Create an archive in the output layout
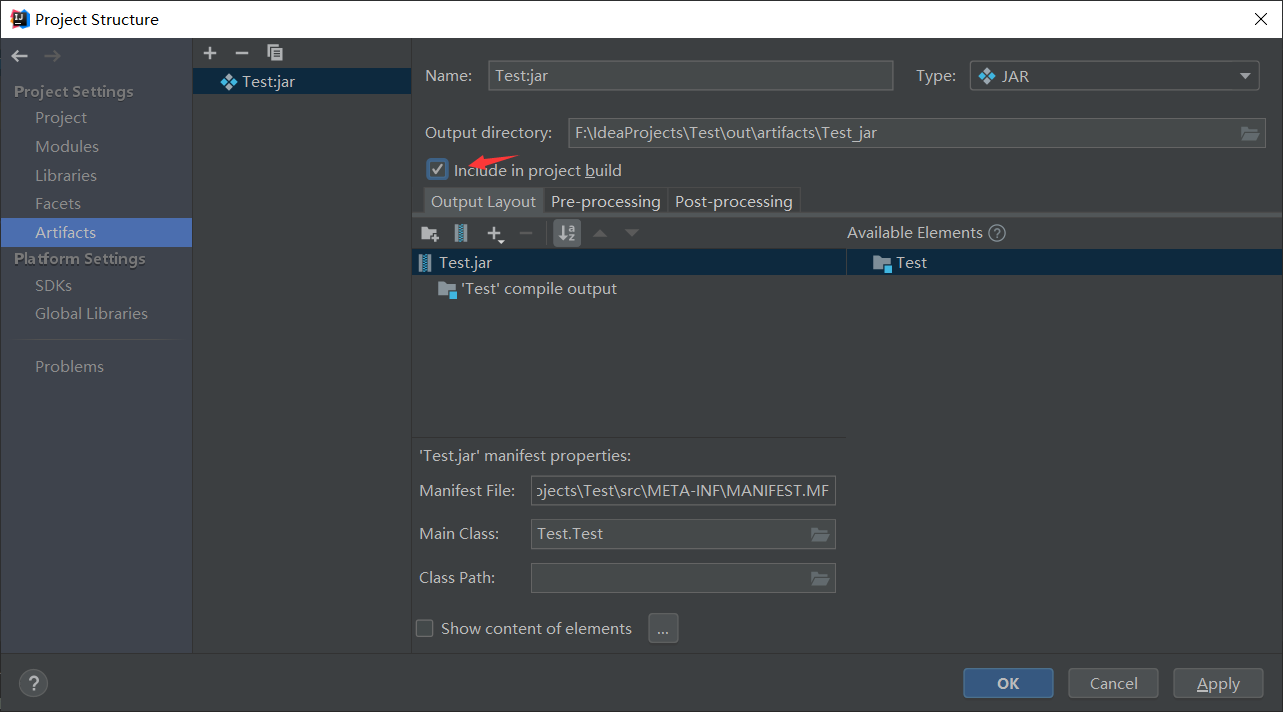This screenshot has width=1283, height=712. (461, 233)
